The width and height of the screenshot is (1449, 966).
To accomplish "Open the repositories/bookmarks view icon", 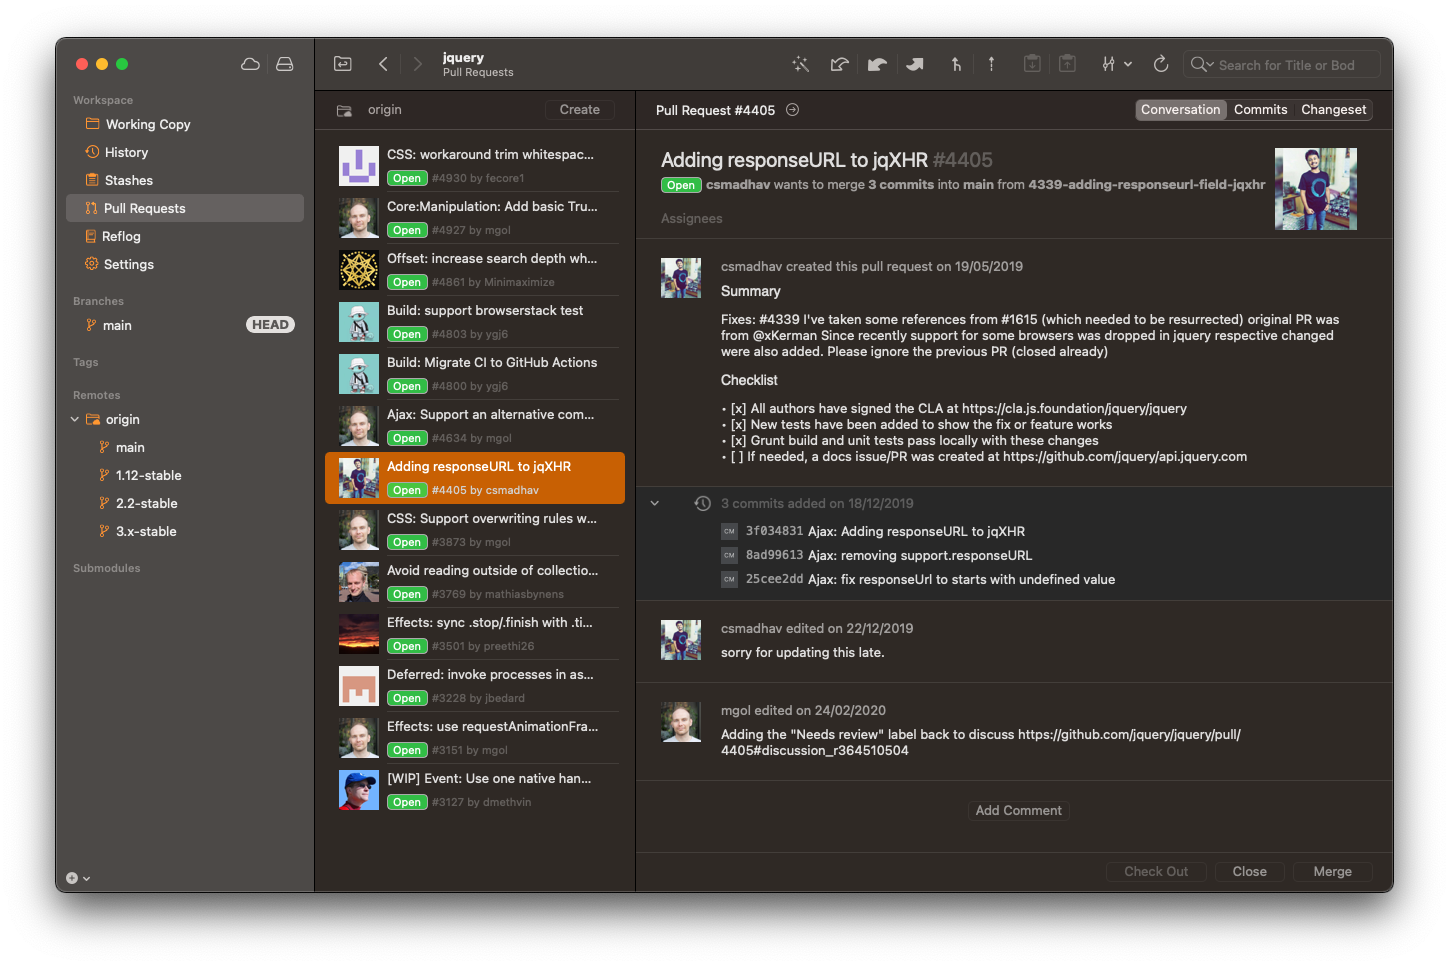I will 343,64.
